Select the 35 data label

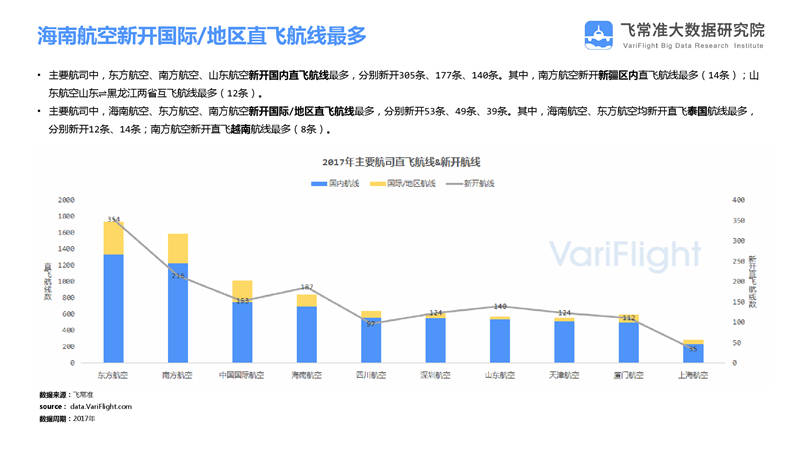[693, 349]
